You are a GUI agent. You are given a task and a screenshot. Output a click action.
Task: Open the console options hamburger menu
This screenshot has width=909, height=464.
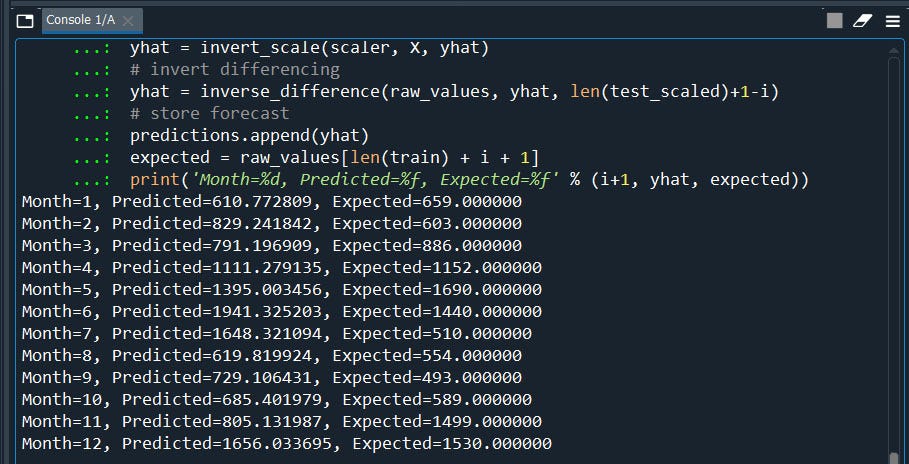(x=893, y=21)
